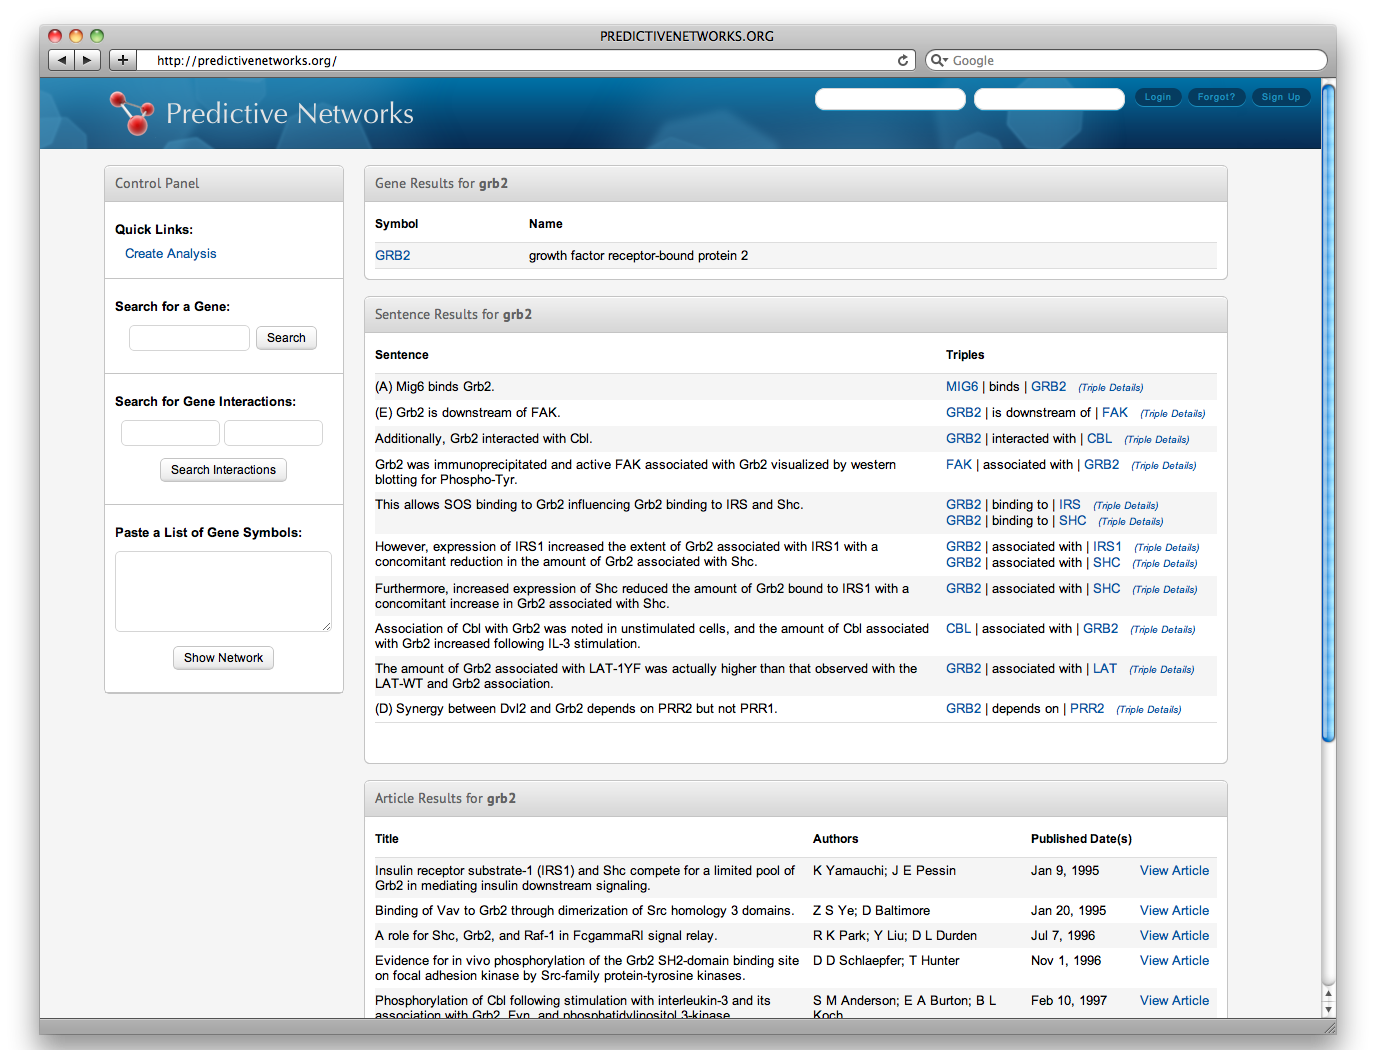Click the browser back arrow

point(62,60)
